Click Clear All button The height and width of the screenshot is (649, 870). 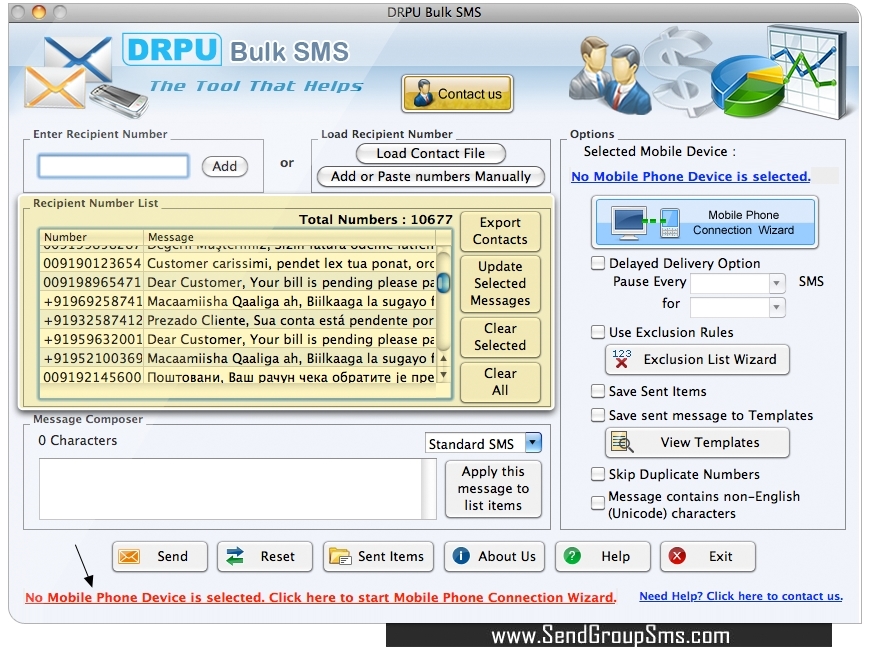tap(500, 382)
